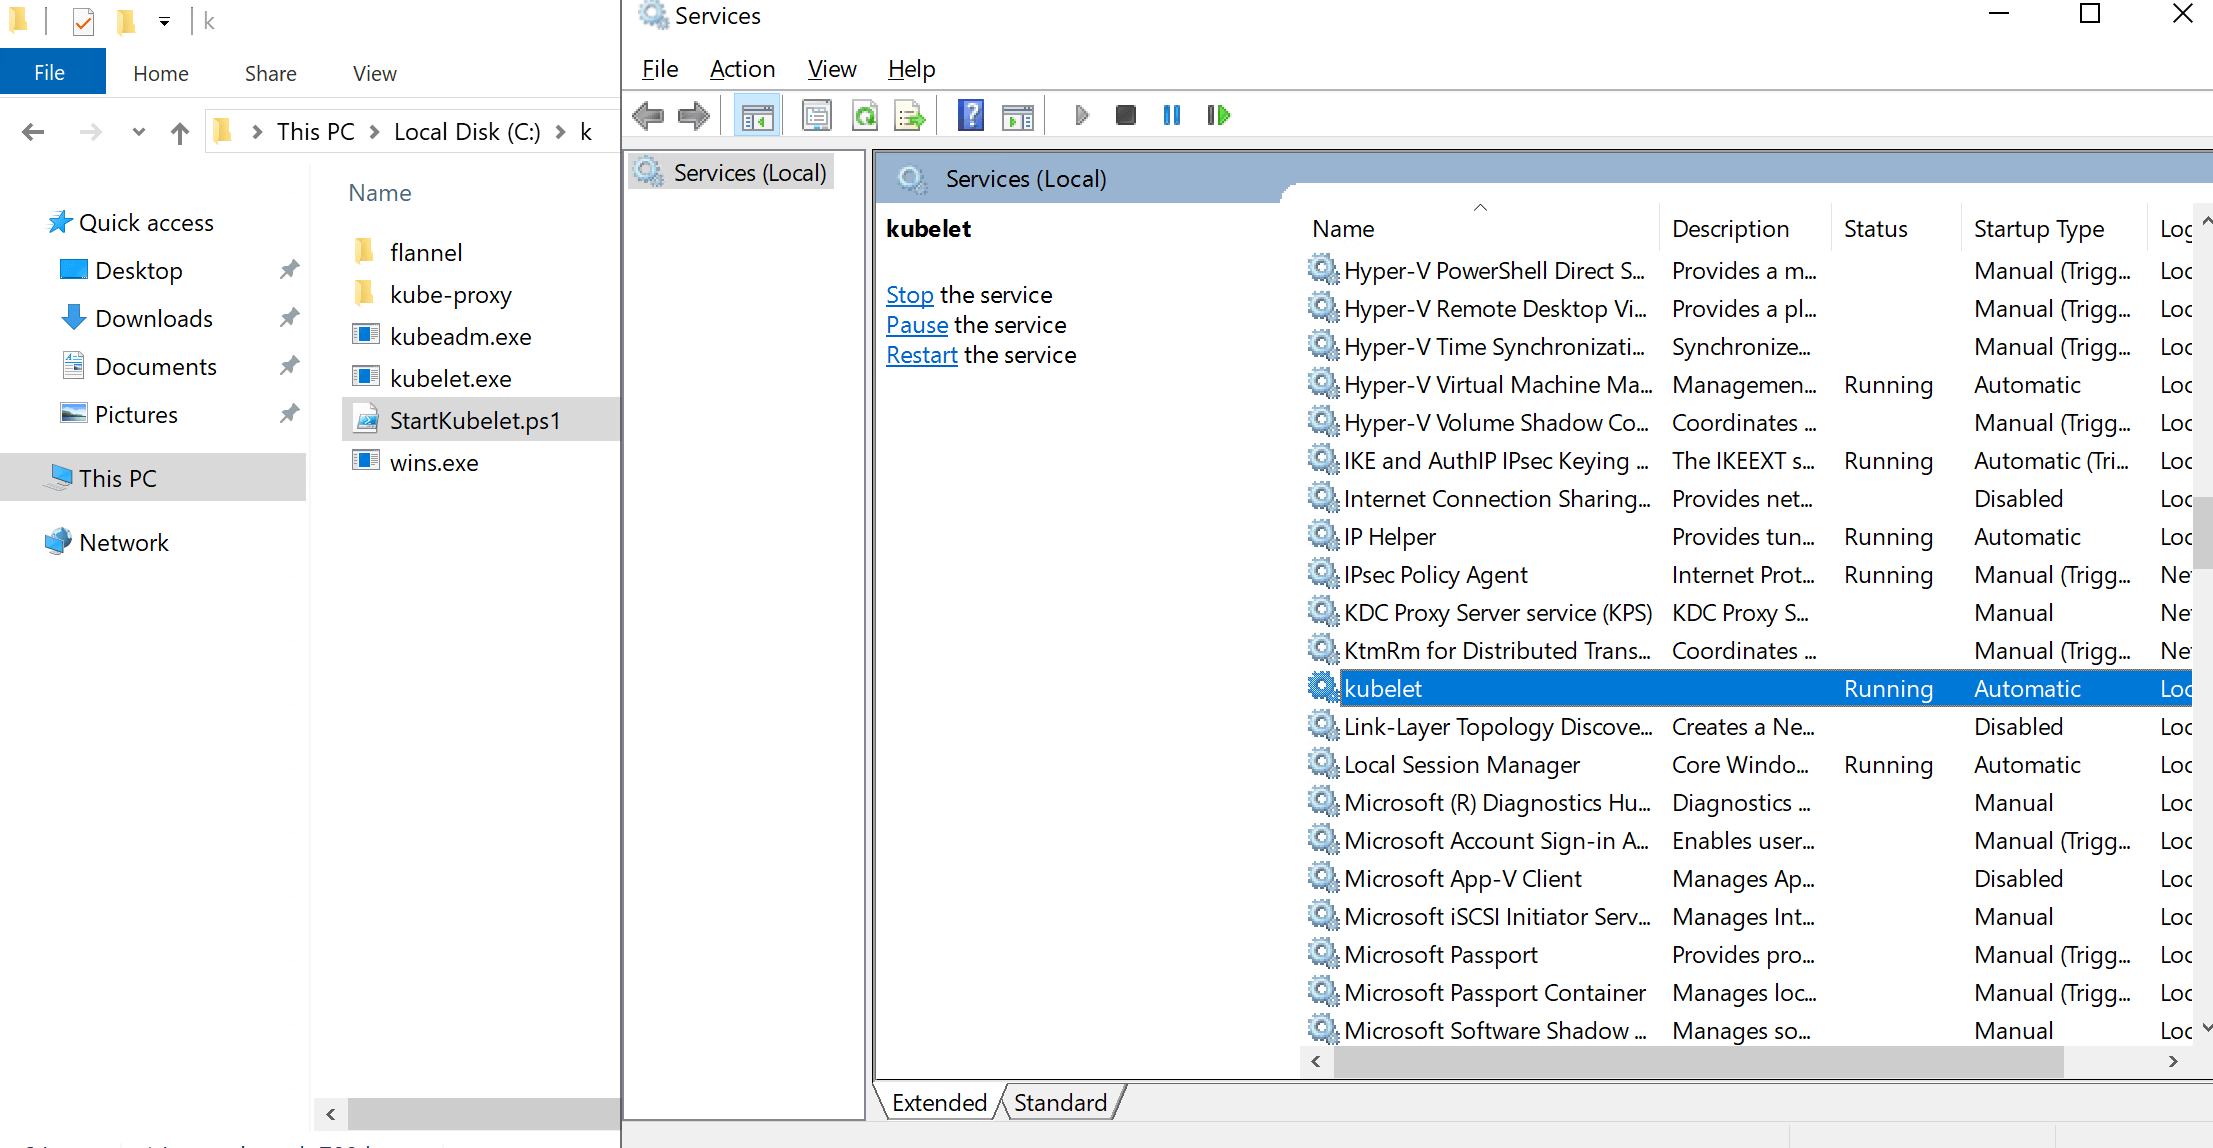The image size is (2213, 1148).
Task: Select the kubelet service row
Action: (1748, 689)
